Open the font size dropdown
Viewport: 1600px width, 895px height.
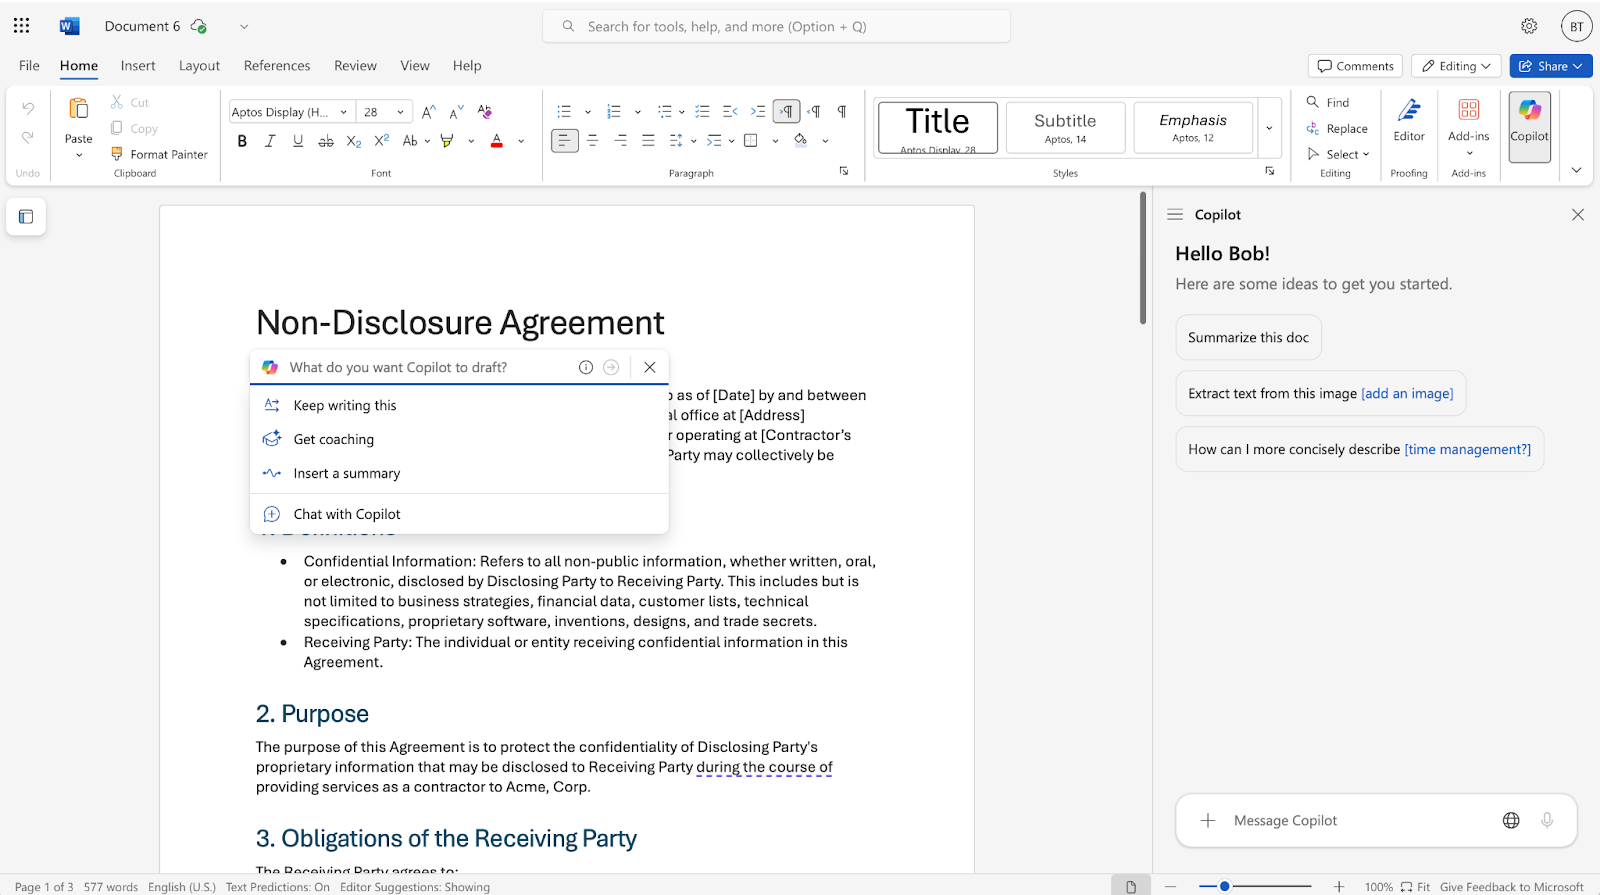pyautogui.click(x=400, y=112)
